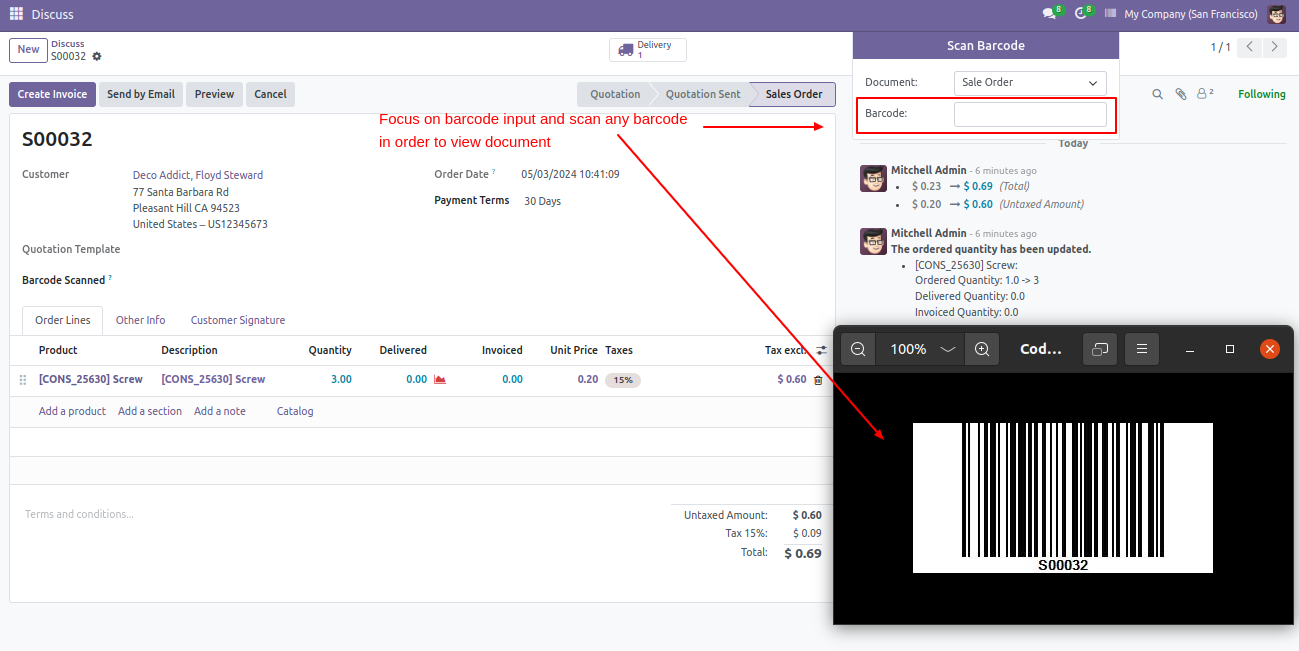Click the gear icon beside S00032 breadcrumb

(97, 56)
